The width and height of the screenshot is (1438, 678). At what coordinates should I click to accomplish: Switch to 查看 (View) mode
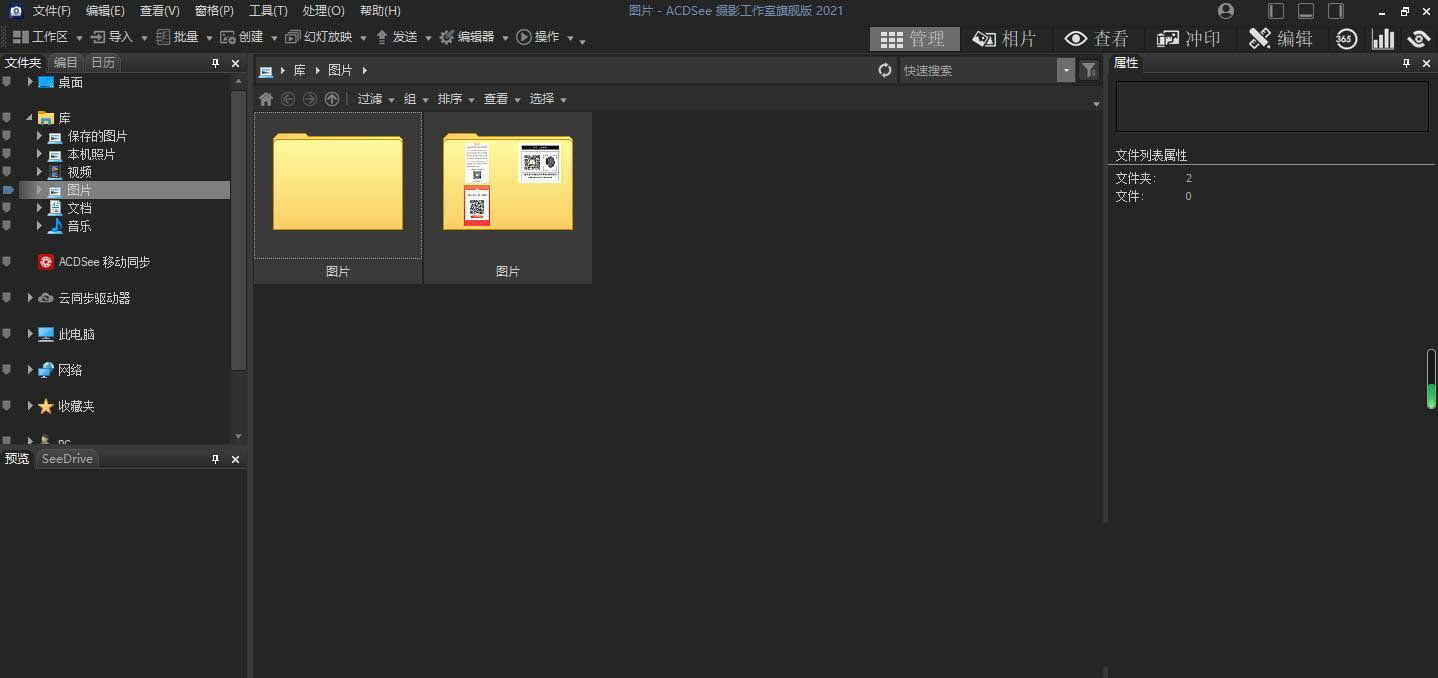[x=1096, y=39]
